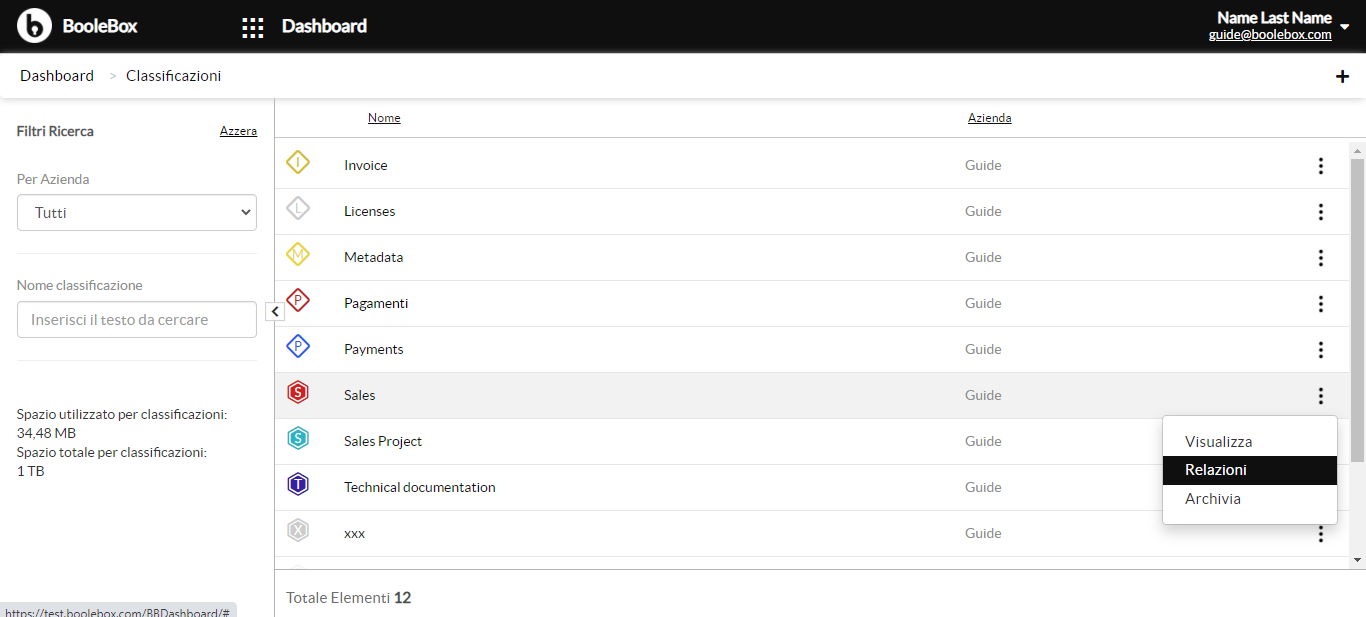Screen dimensions: 1366x617
Task: Click the Payments blue diamond icon
Action: coord(298,346)
